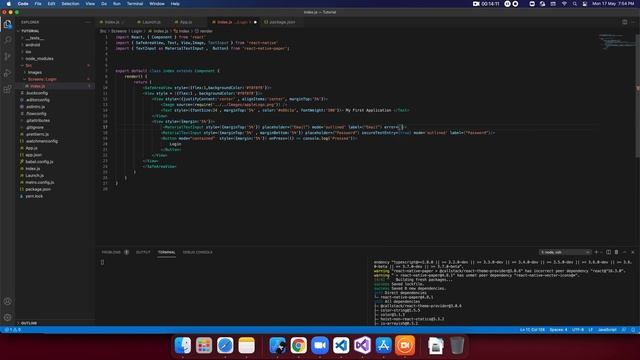Image resolution: width=640 pixels, height=360 pixels.
Task: Open Finder from the dock
Action: (x=182, y=346)
